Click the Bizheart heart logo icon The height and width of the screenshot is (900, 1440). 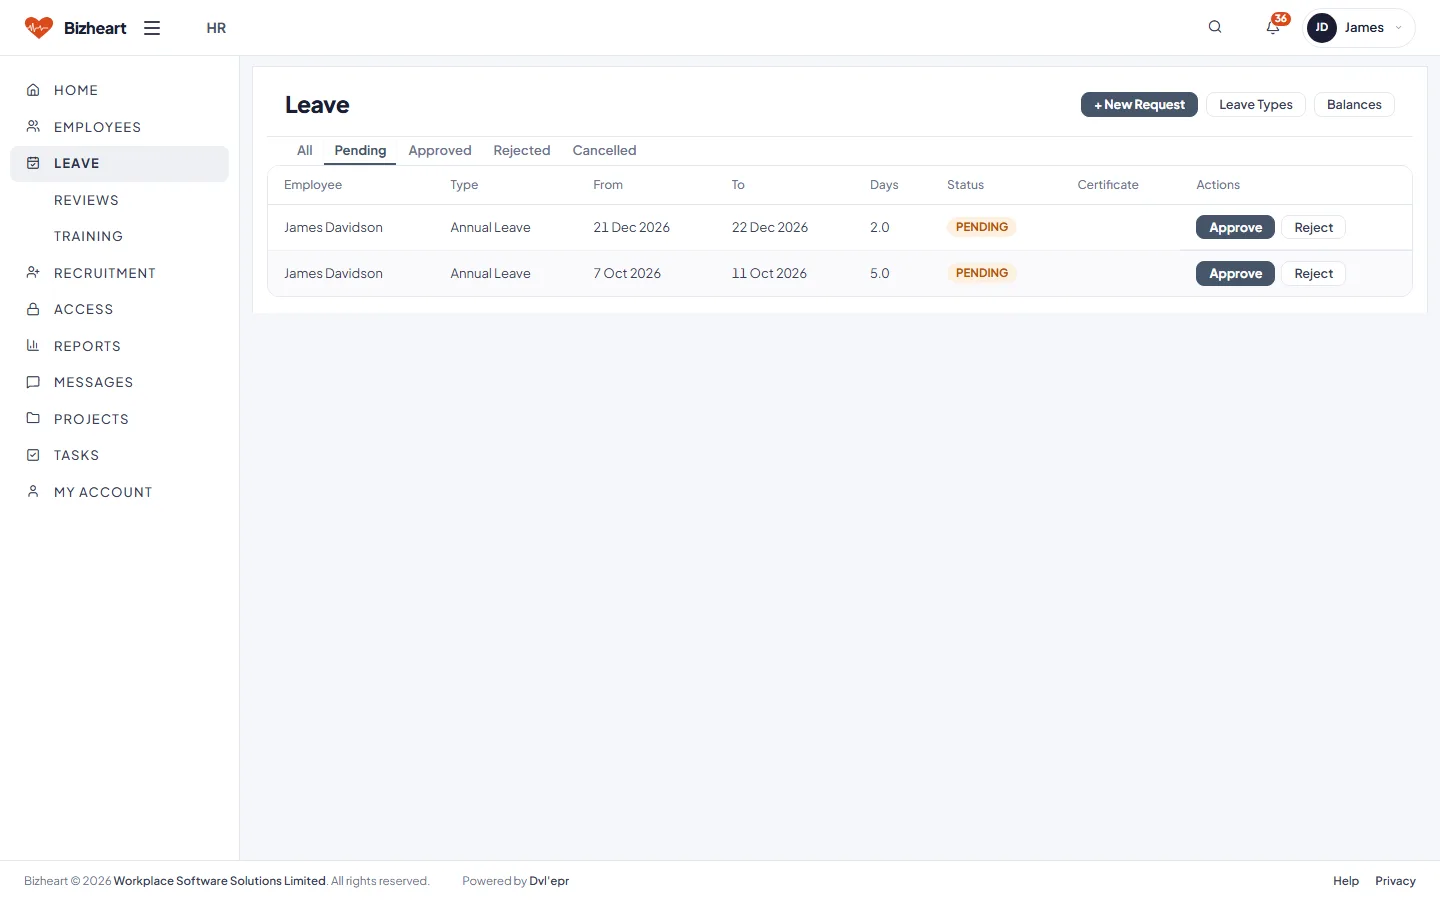click(x=38, y=28)
